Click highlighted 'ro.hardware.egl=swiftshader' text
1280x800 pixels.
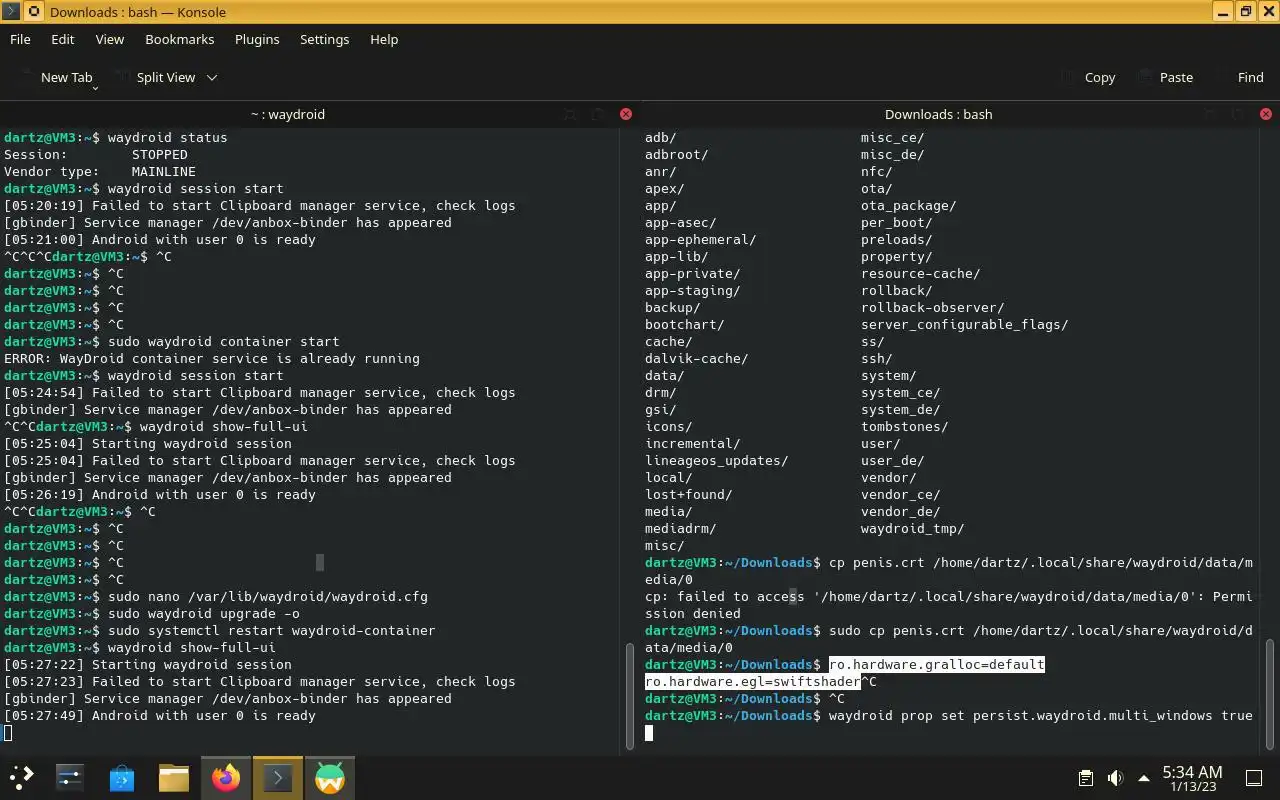click(753, 681)
